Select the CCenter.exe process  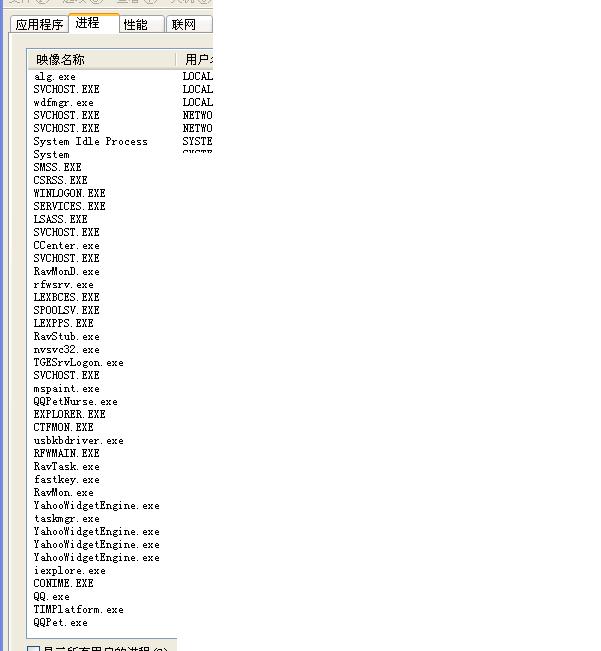[x=66, y=245]
